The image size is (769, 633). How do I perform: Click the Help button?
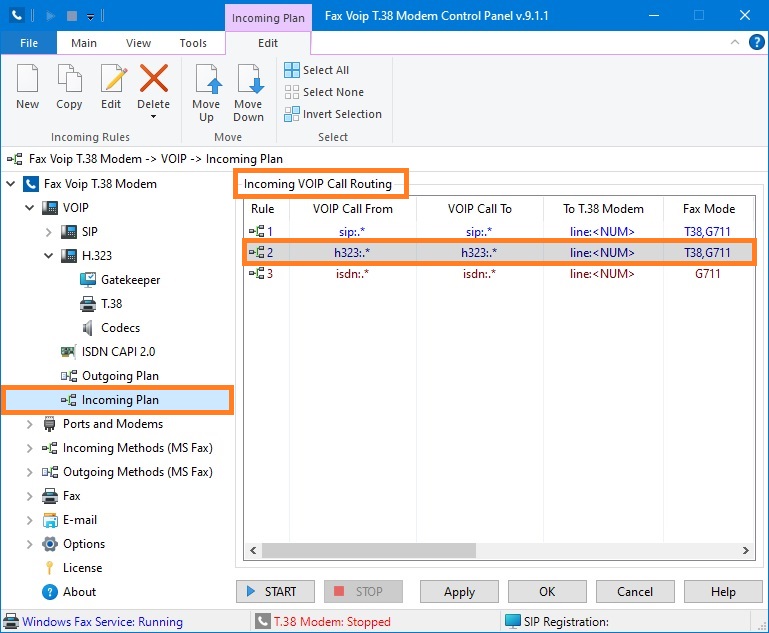[723, 592]
